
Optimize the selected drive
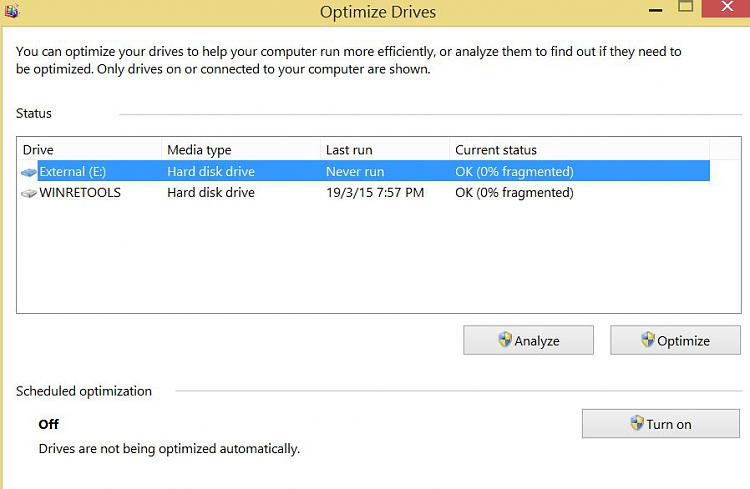click(x=675, y=340)
